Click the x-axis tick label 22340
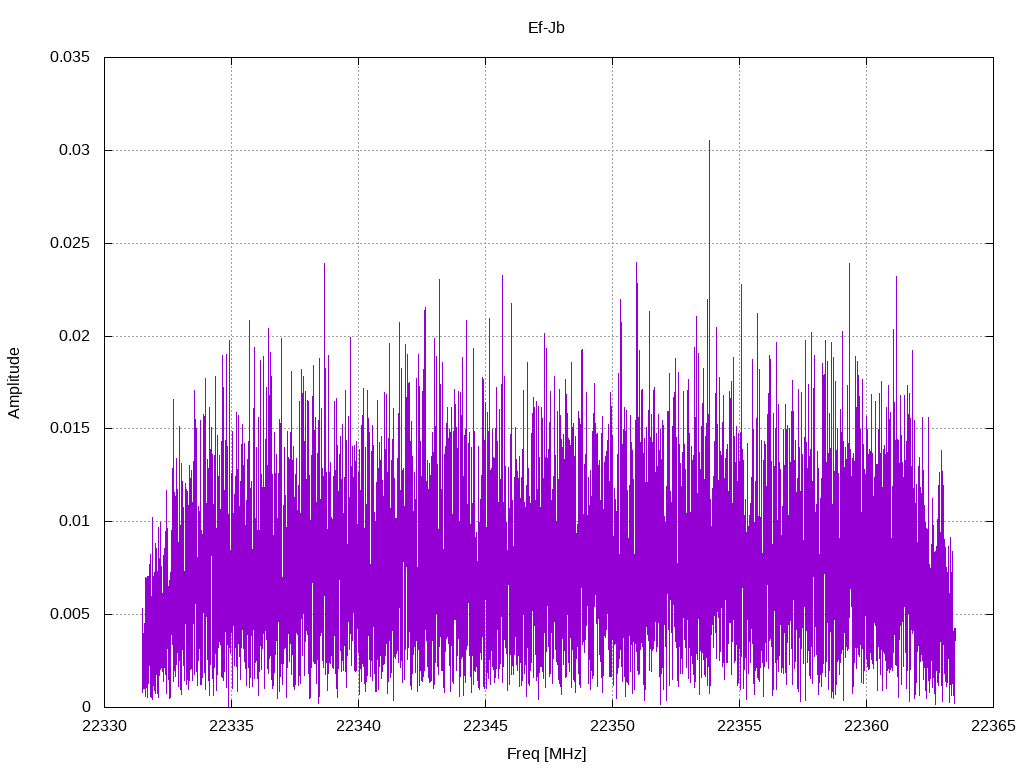The image size is (1024, 768). point(358,726)
